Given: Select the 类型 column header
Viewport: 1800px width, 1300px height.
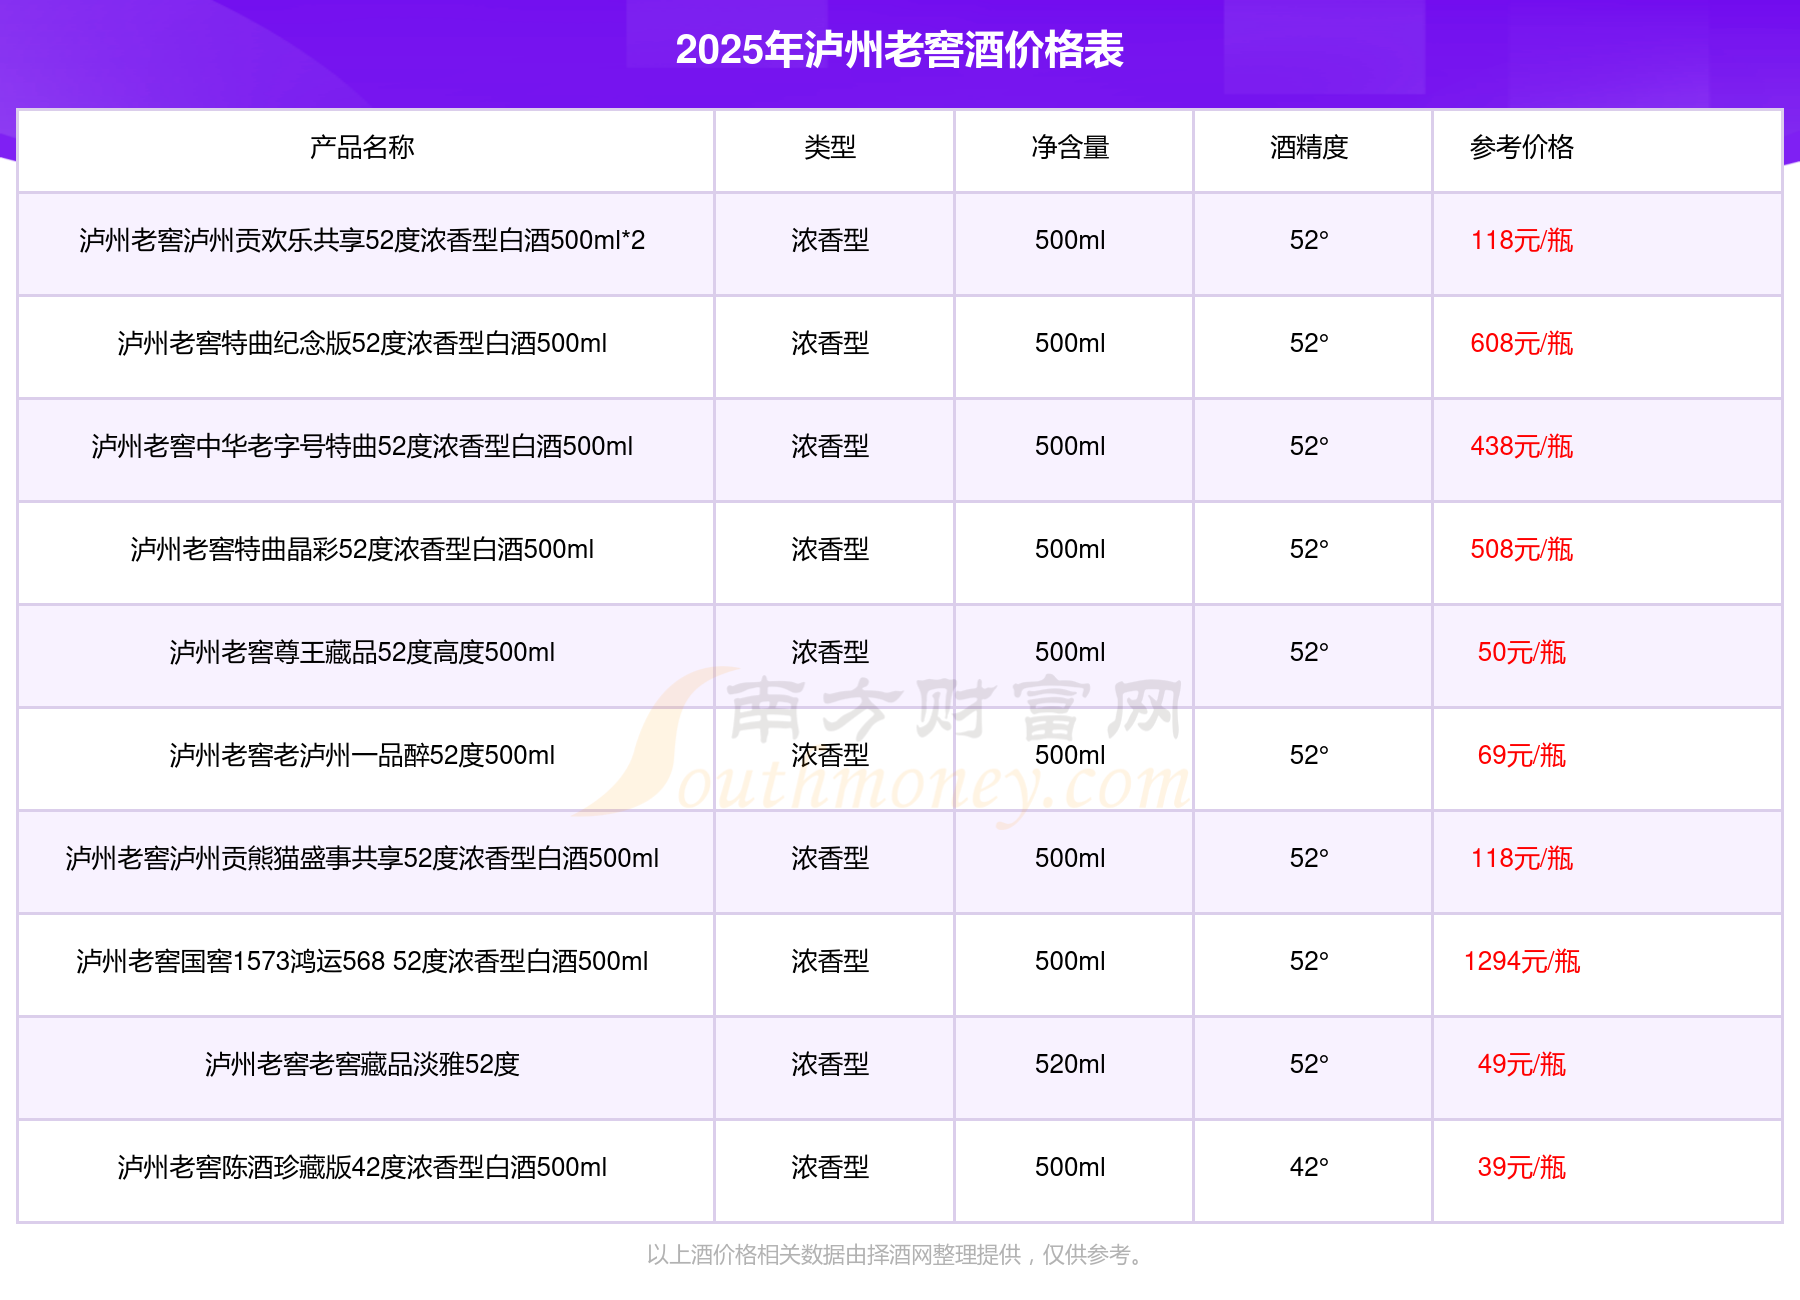Looking at the screenshot, I should [830, 147].
